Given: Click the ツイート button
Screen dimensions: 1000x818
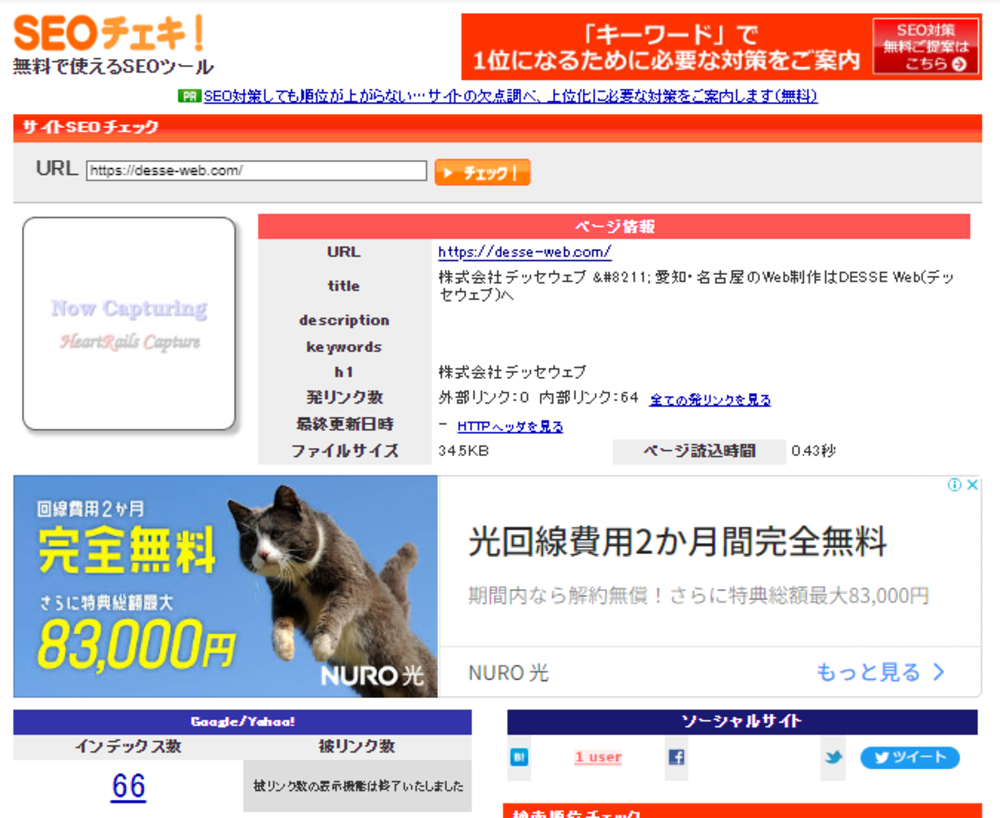Looking at the screenshot, I should (x=910, y=757).
